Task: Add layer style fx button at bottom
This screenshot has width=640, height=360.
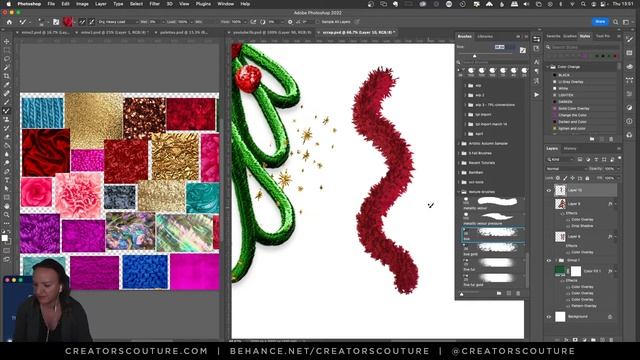Action: coord(566,339)
